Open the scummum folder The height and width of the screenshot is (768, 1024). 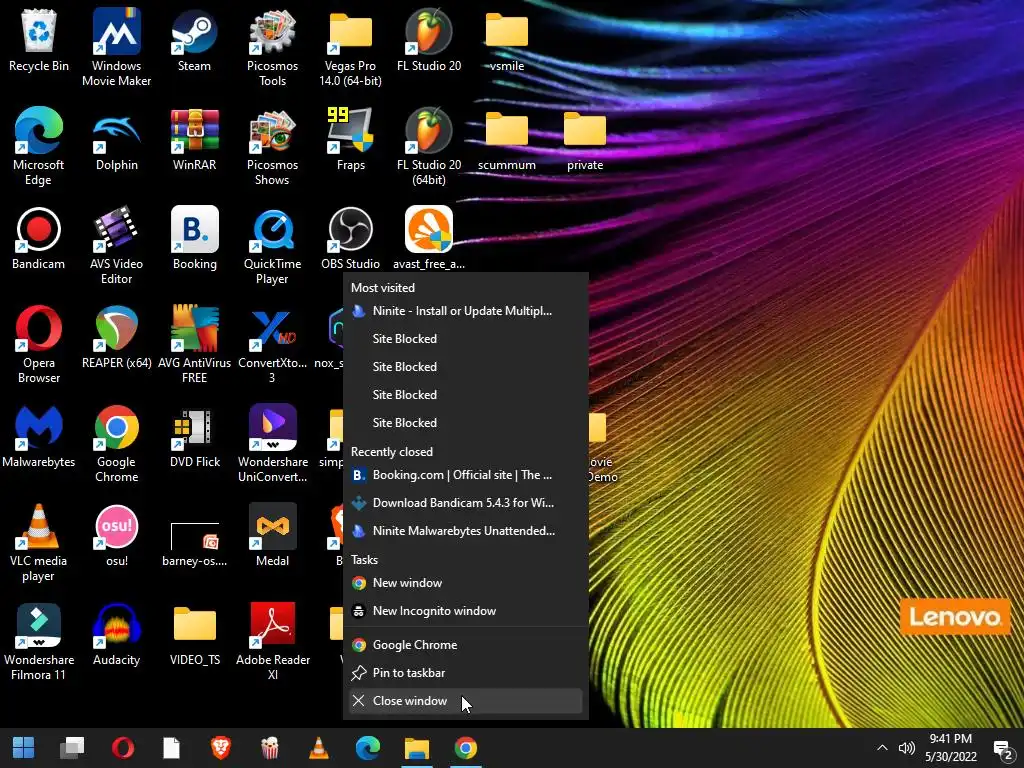coord(507,140)
